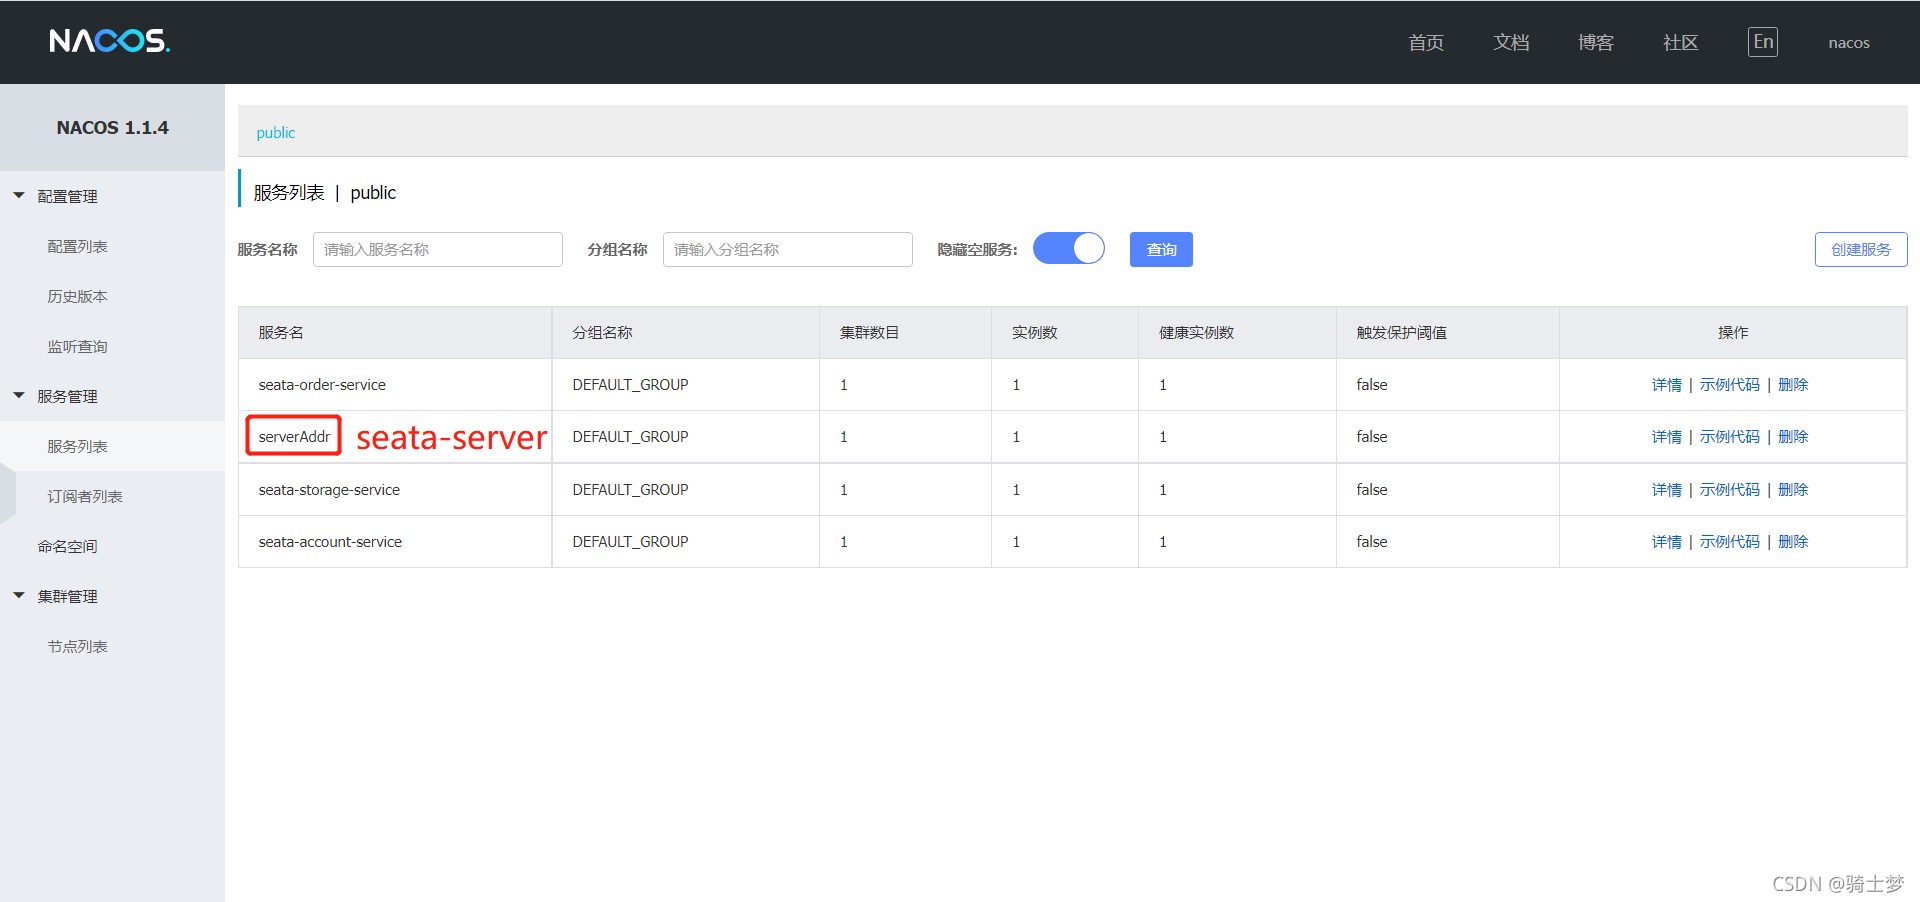This screenshot has width=1920, height=902.
Task: Open 监听查询 in sidebar
Action: [77, 346]
